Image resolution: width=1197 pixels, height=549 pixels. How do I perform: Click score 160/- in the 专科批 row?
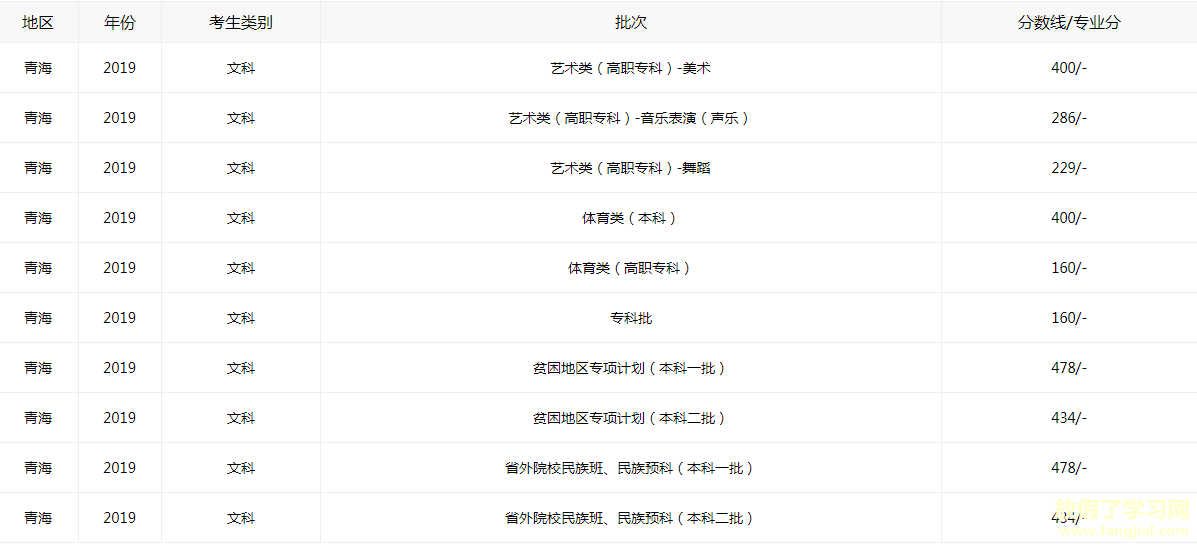point(1069,318)
